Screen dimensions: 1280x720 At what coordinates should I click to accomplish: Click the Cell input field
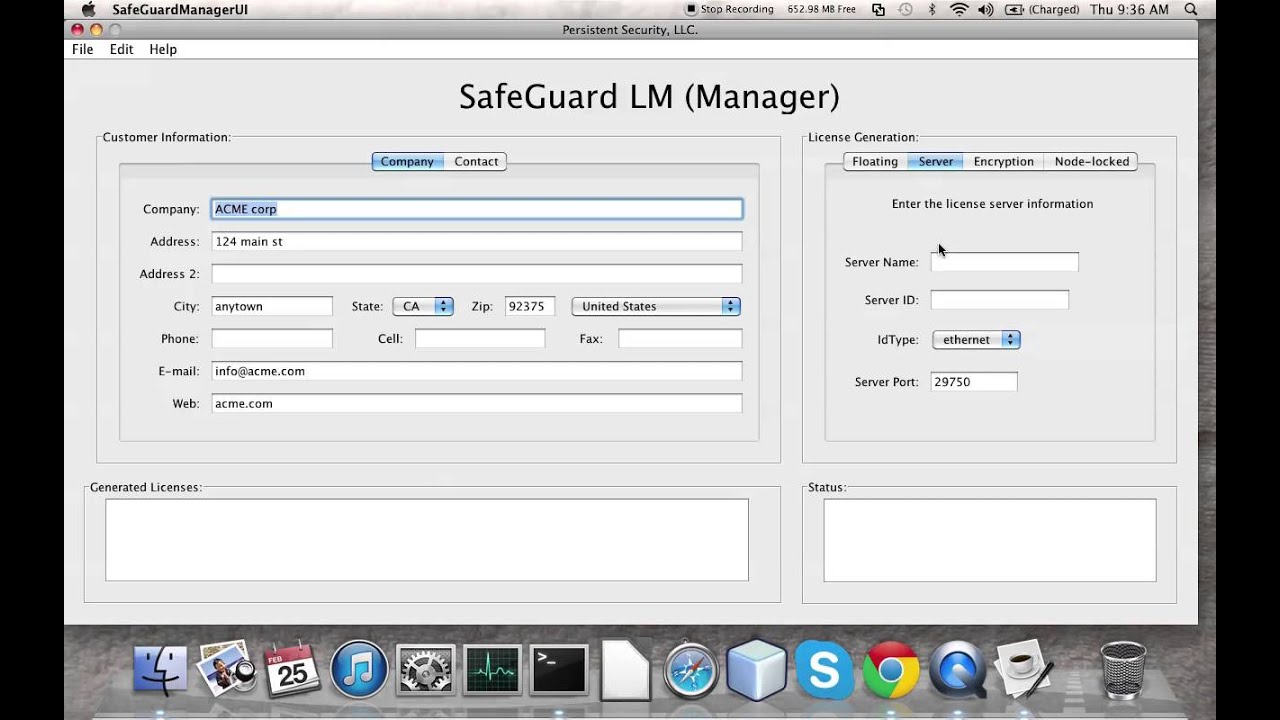coord(480,338)
